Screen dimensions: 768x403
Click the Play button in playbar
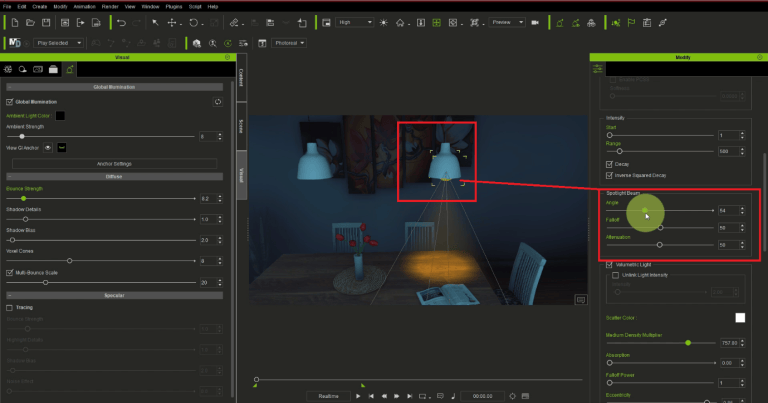(x=358, y=396)
